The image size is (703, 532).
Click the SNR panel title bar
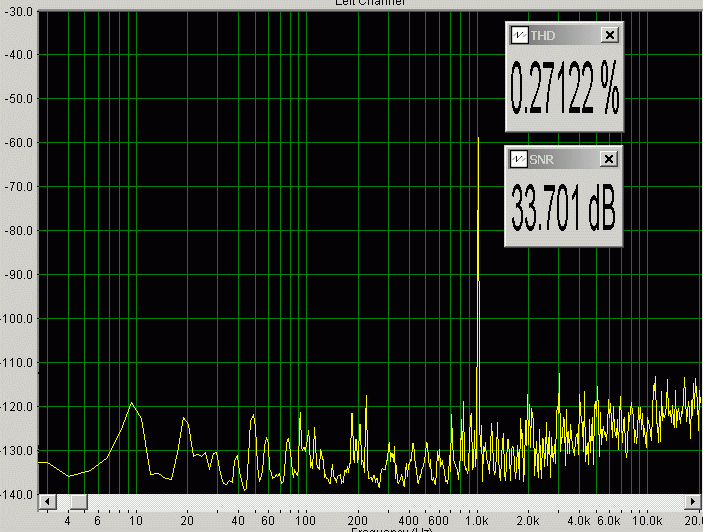tap(564, 159)
